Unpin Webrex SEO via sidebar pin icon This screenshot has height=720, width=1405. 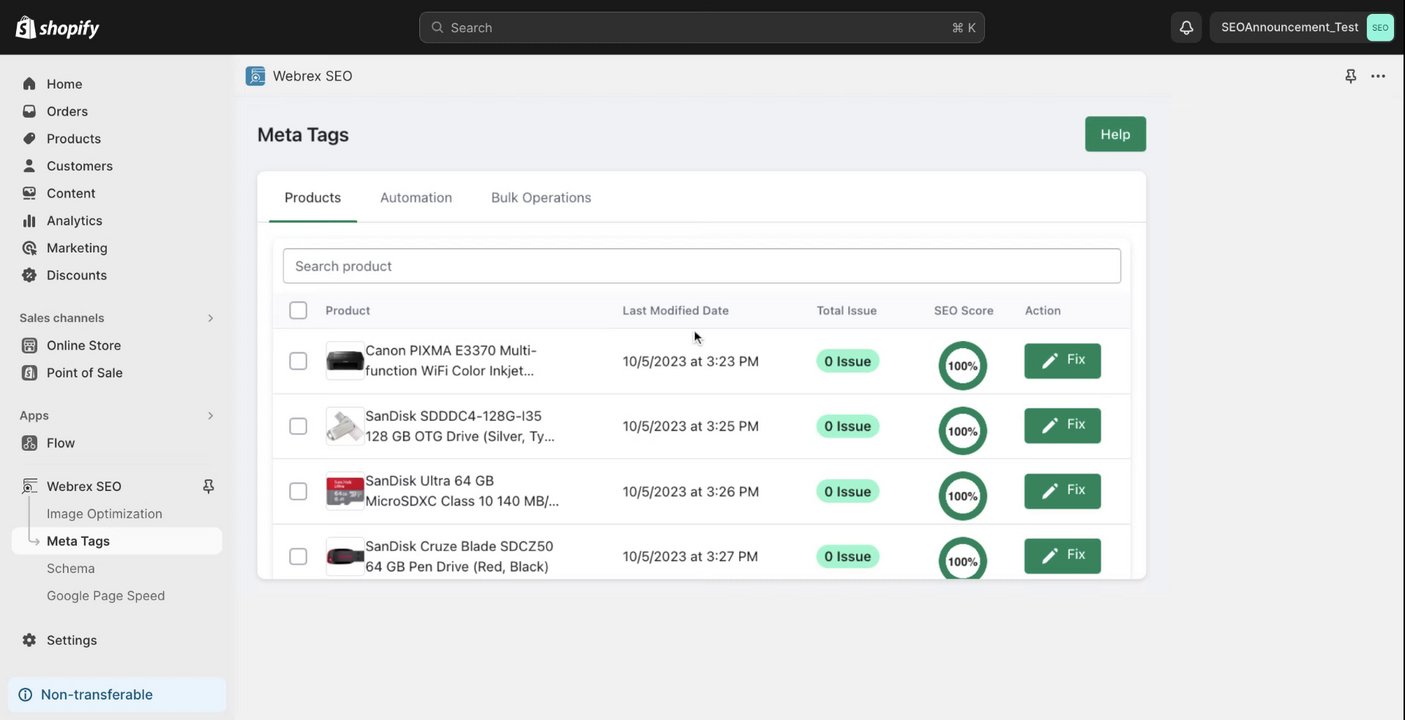[208, 486]
